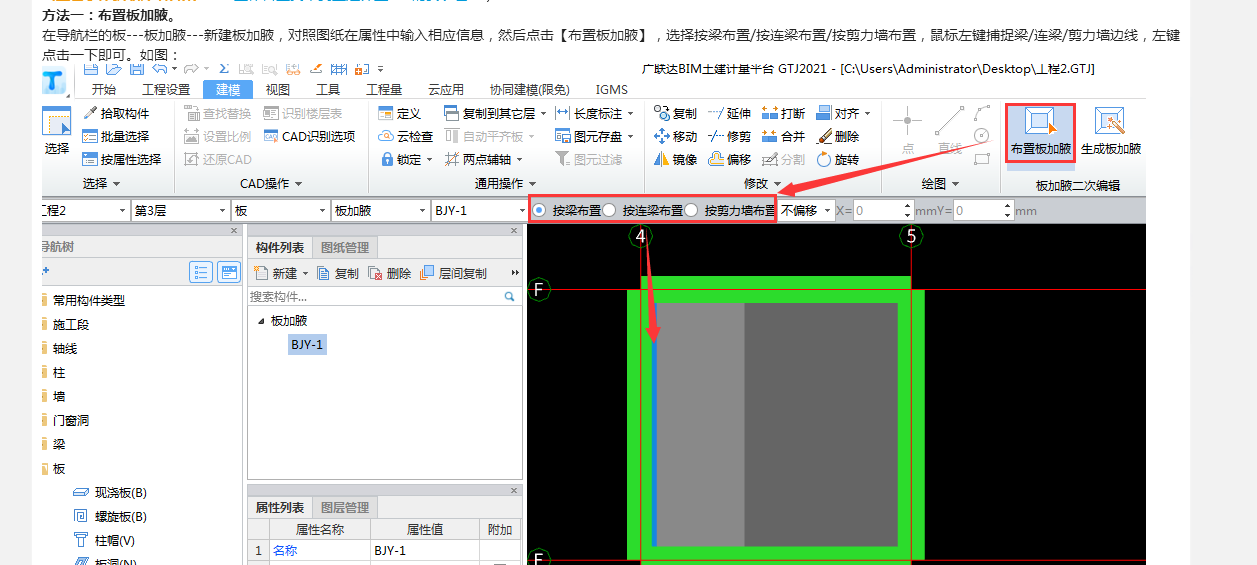Switch to the 图纸管理 tab
Viewport: 1257px width, 565px height.
[x=345, y=248]
